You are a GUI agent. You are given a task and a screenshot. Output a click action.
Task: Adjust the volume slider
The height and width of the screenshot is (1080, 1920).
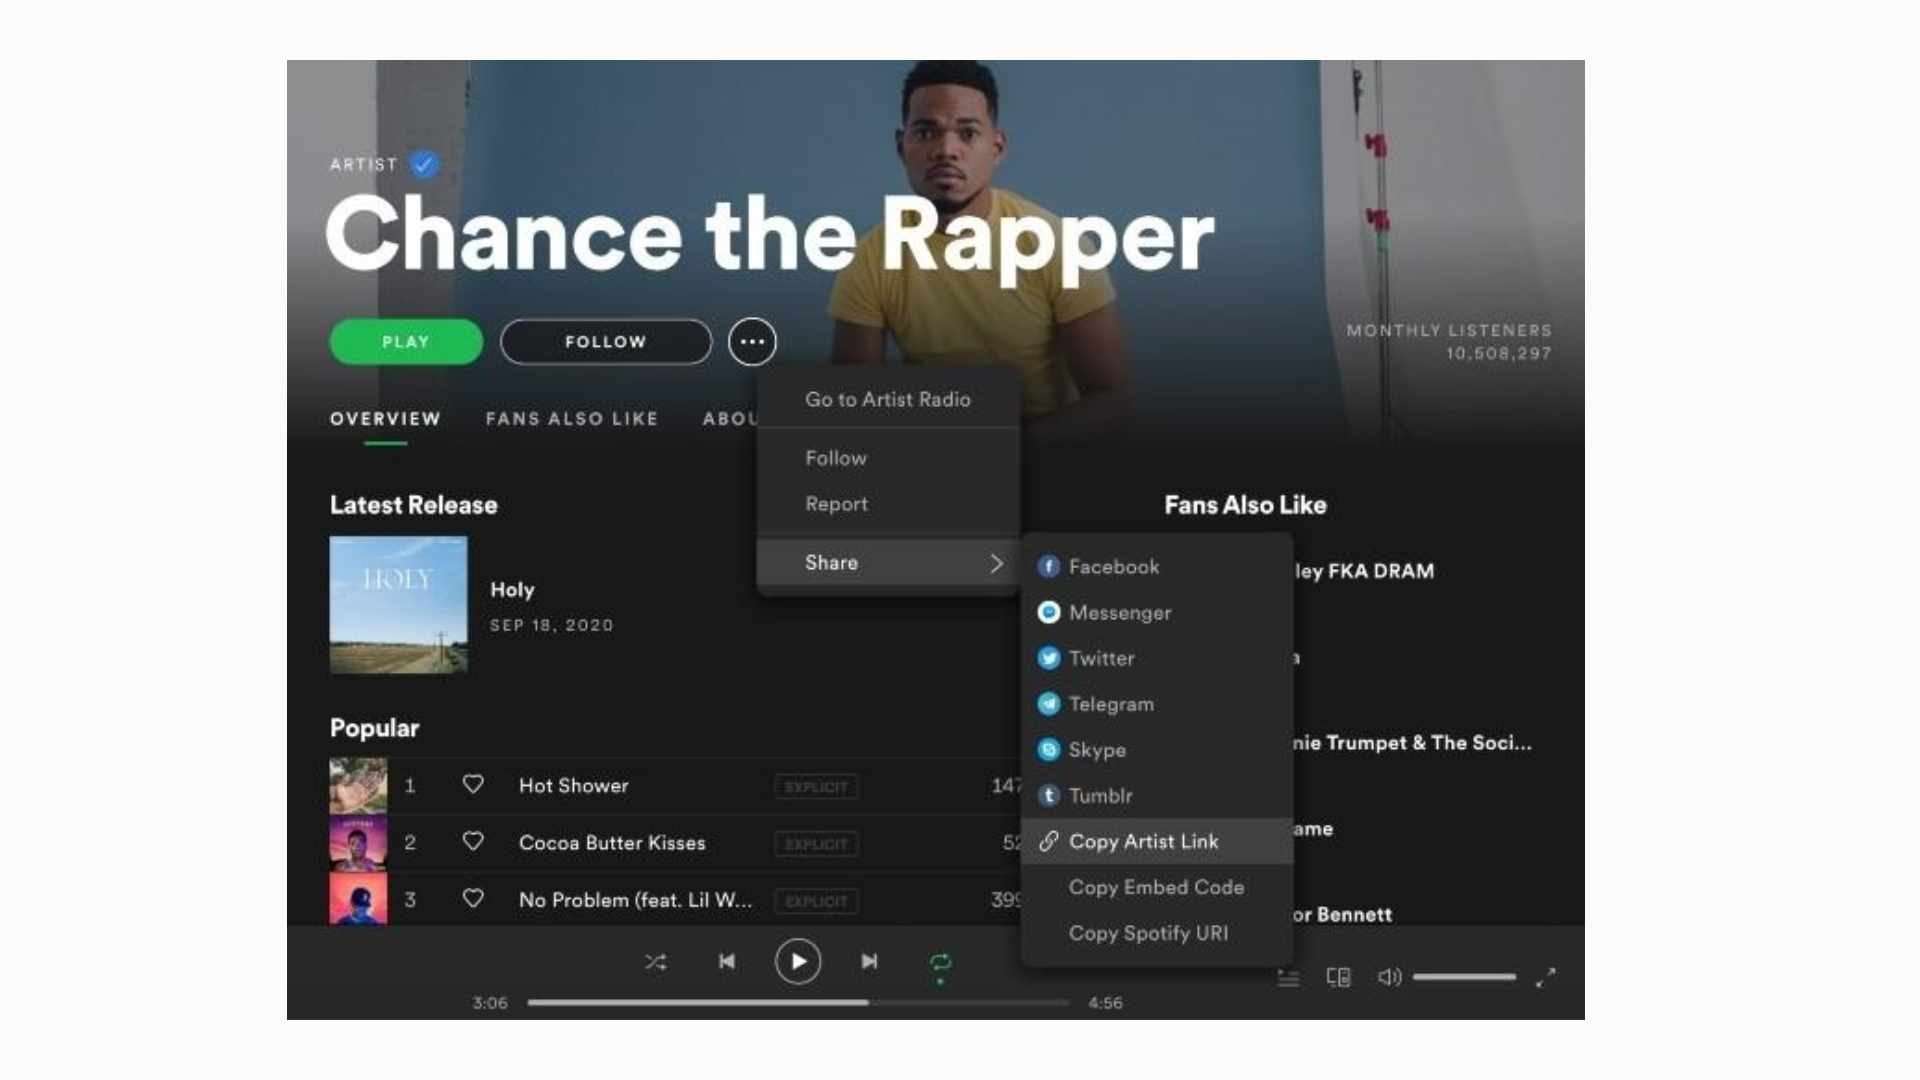click(x=1464, y=977)
